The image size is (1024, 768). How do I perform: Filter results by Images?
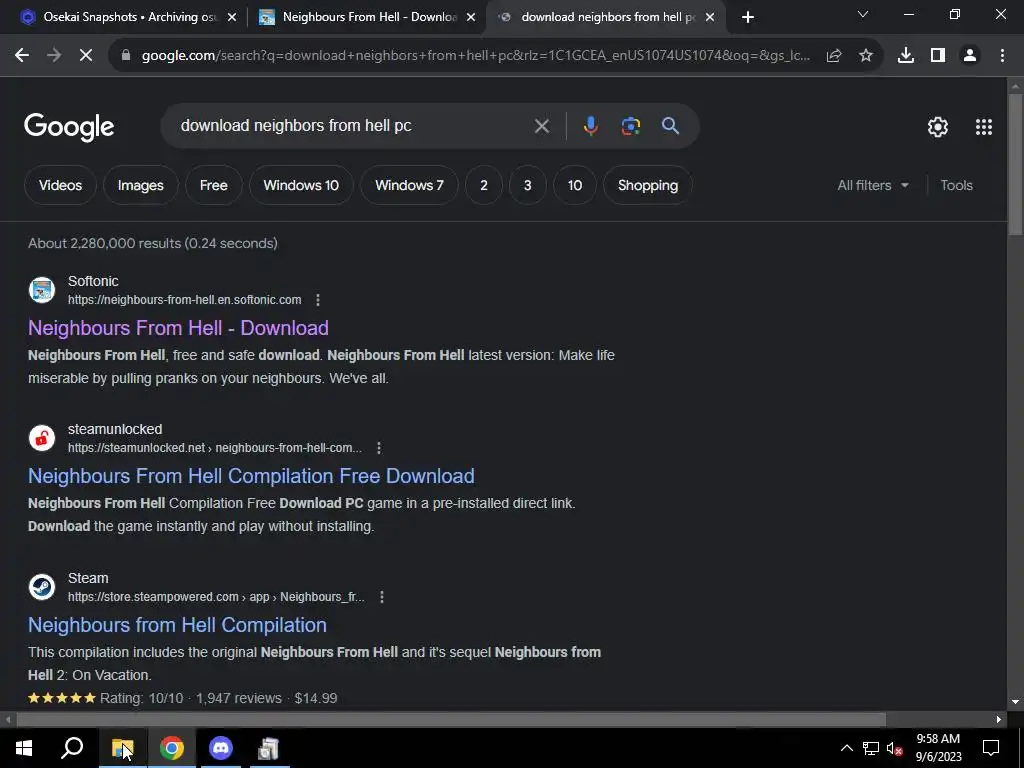[140, 185]
